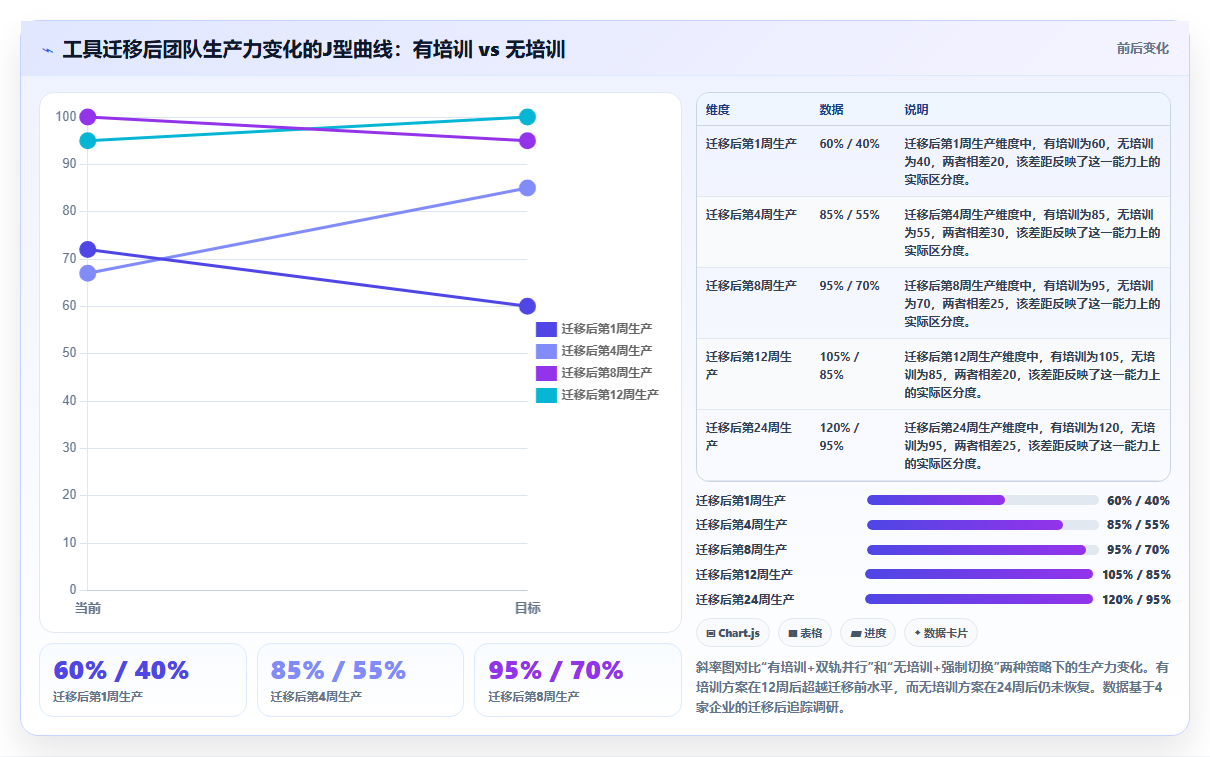
Task: Click the chart title text
Action: (x=314, y=50)
